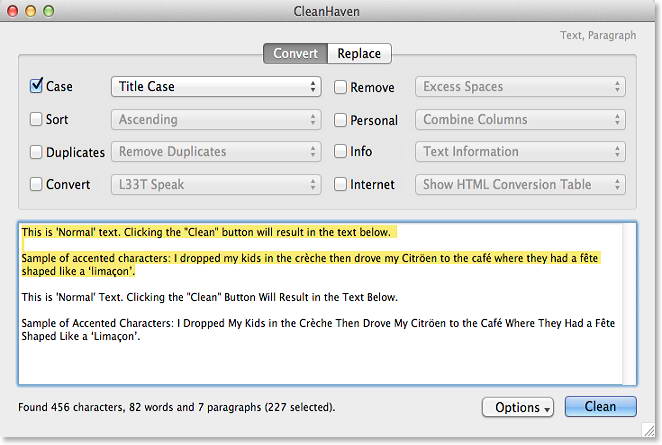The height and width of the screenshot is (445, 662).
Task: Click the "Found 456 characters" status text
Action: point(176,407)
